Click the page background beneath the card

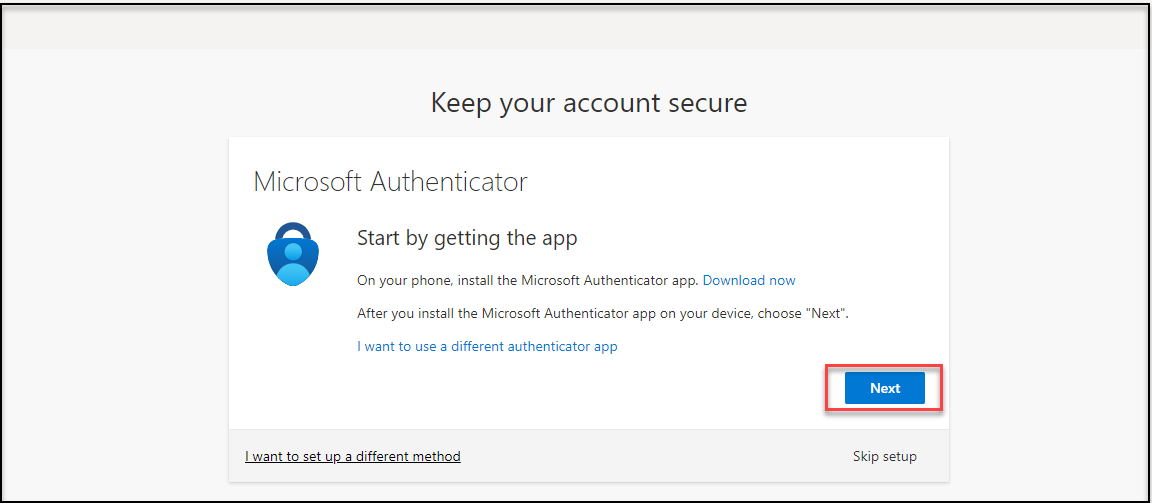click(x=588, y=491)
